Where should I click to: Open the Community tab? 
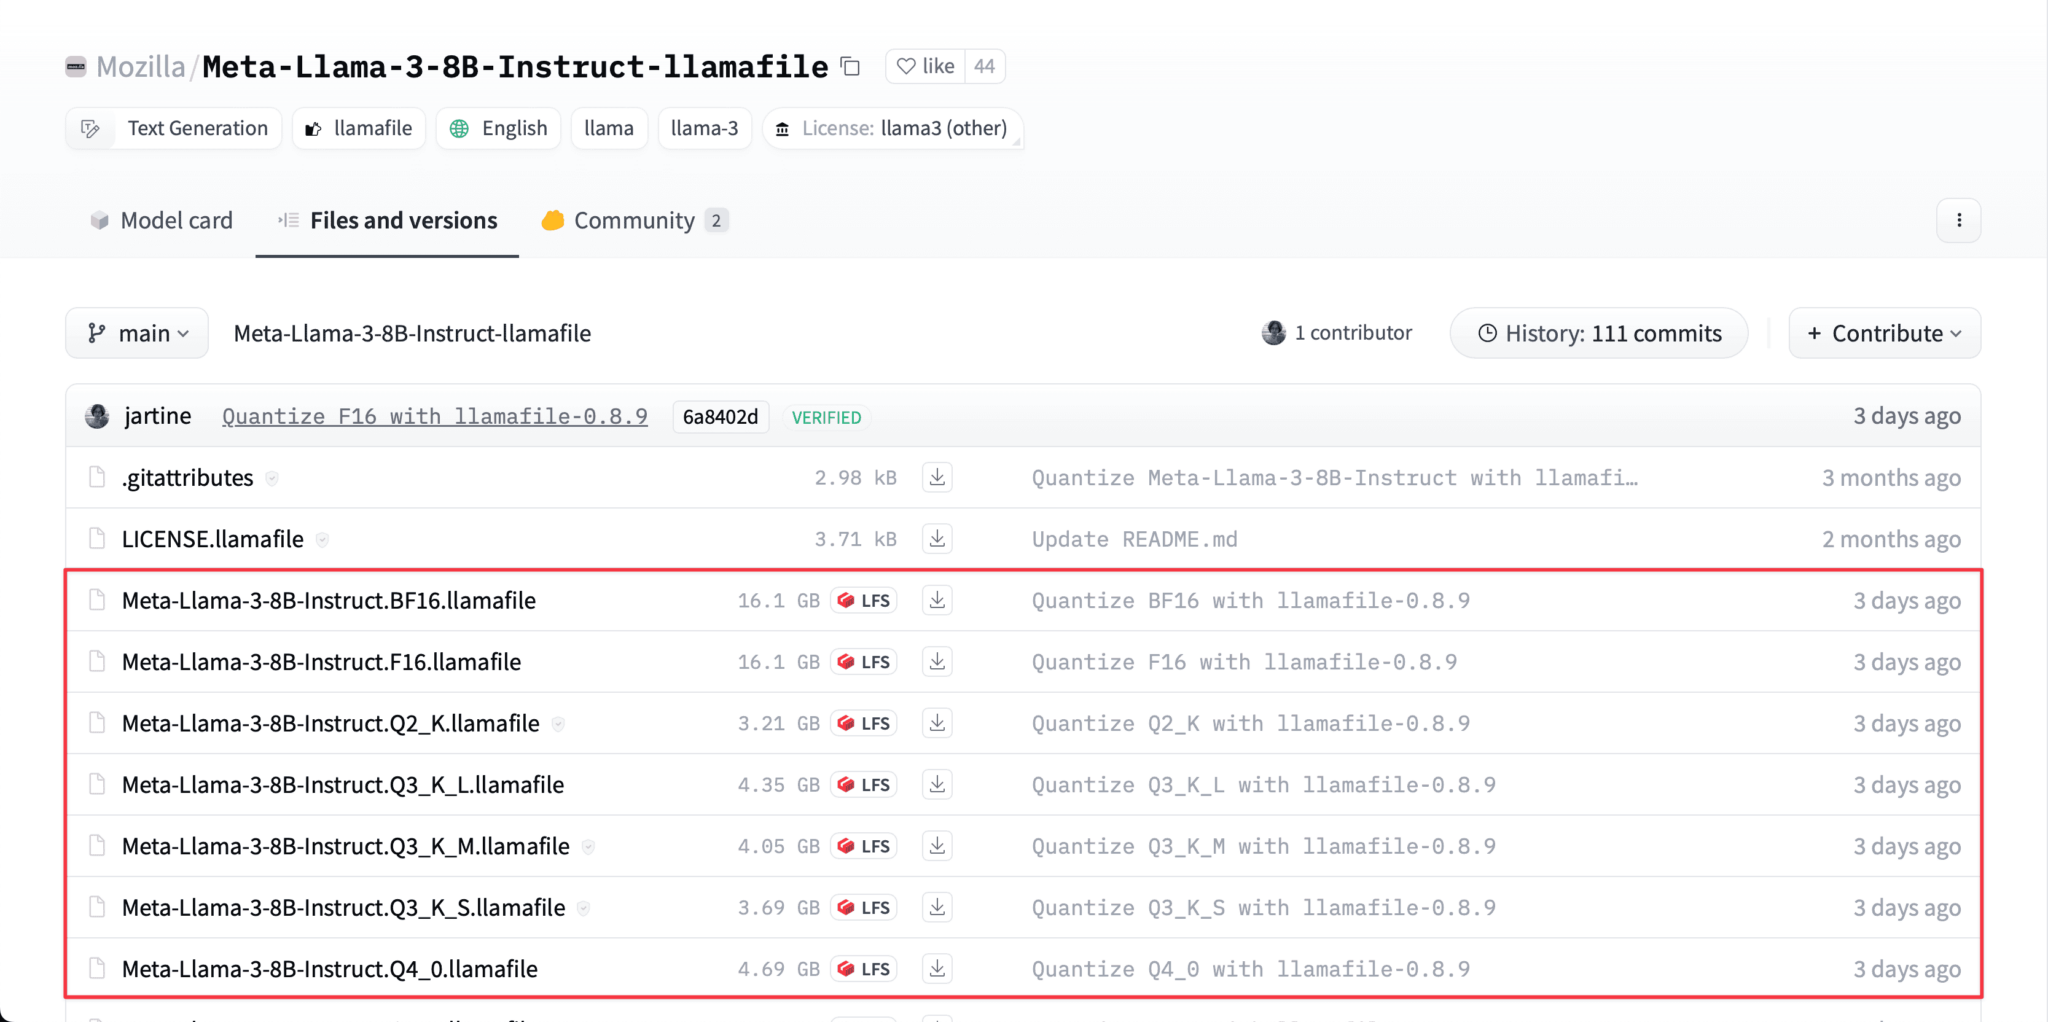(x=633, y=221)
